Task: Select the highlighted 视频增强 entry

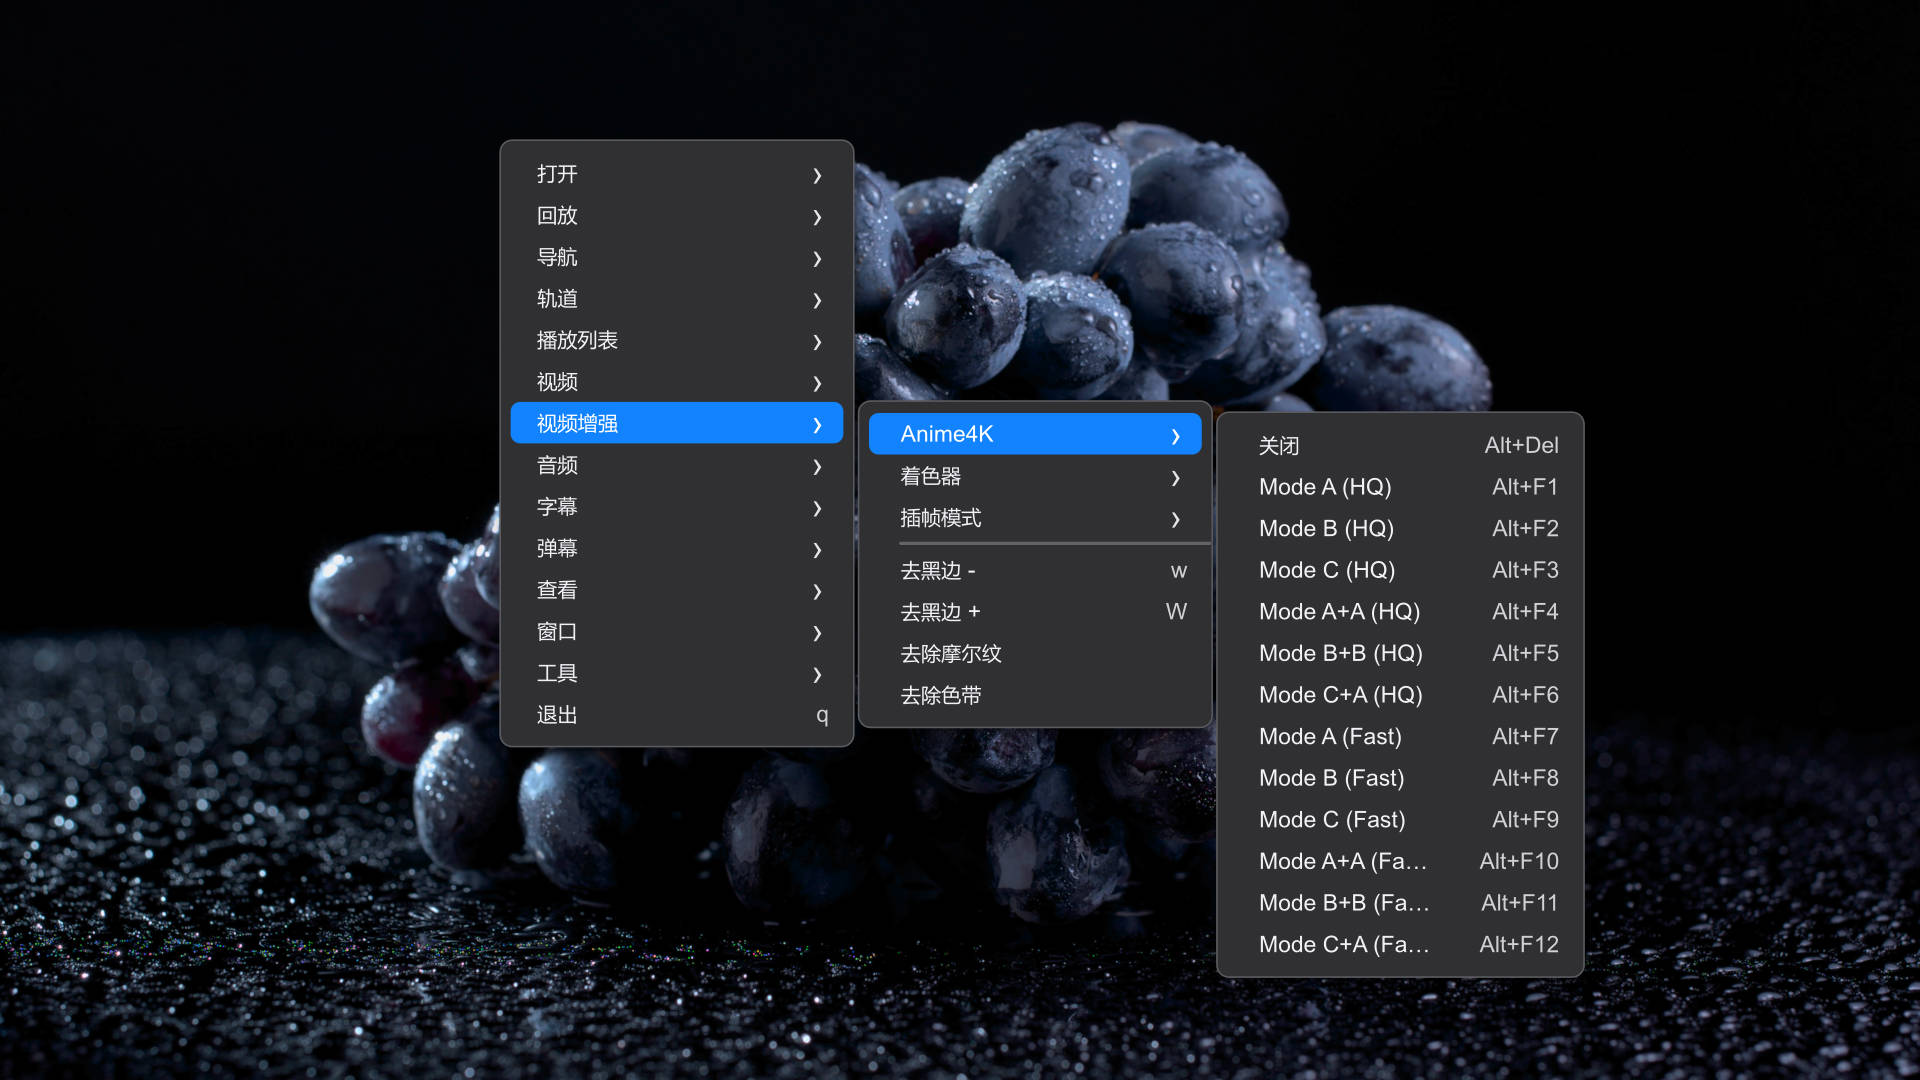Action: (x=677, y=424)
